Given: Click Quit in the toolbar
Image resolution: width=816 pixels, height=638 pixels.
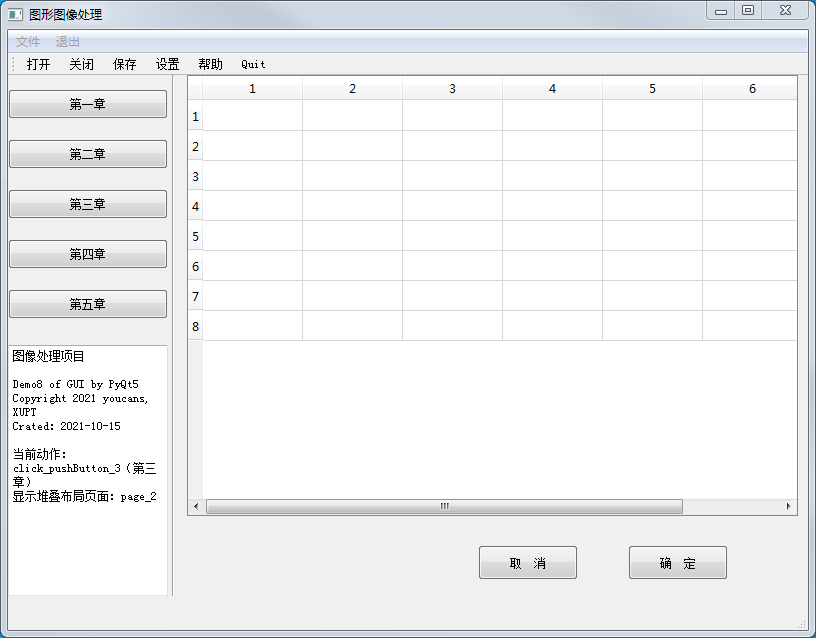Looking at the screenshot, I should pyautogui.click(x=253, y=64).
